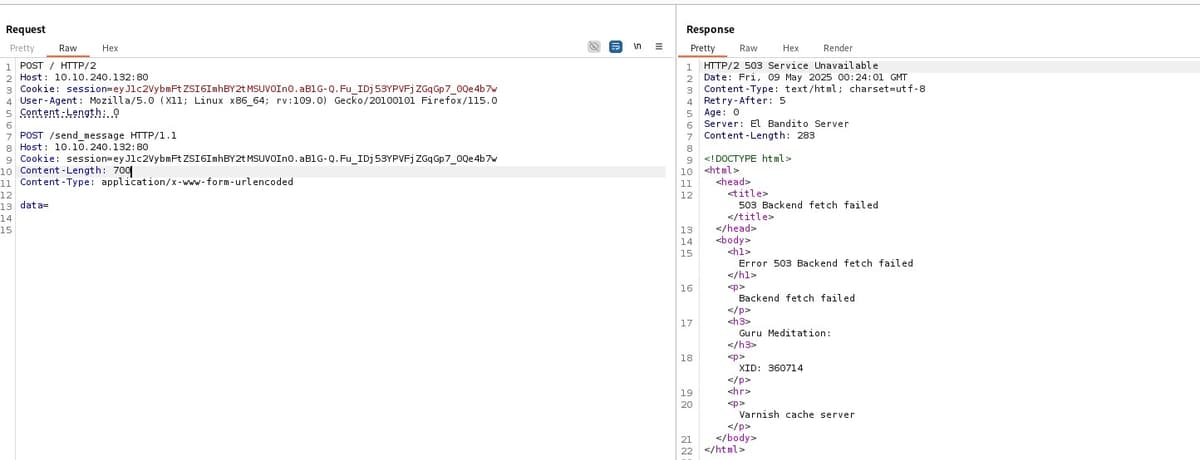This screenshot has width=1200, height=460.
Task: Switch Request view to the Pretty tab
Action: coord(22,48)
